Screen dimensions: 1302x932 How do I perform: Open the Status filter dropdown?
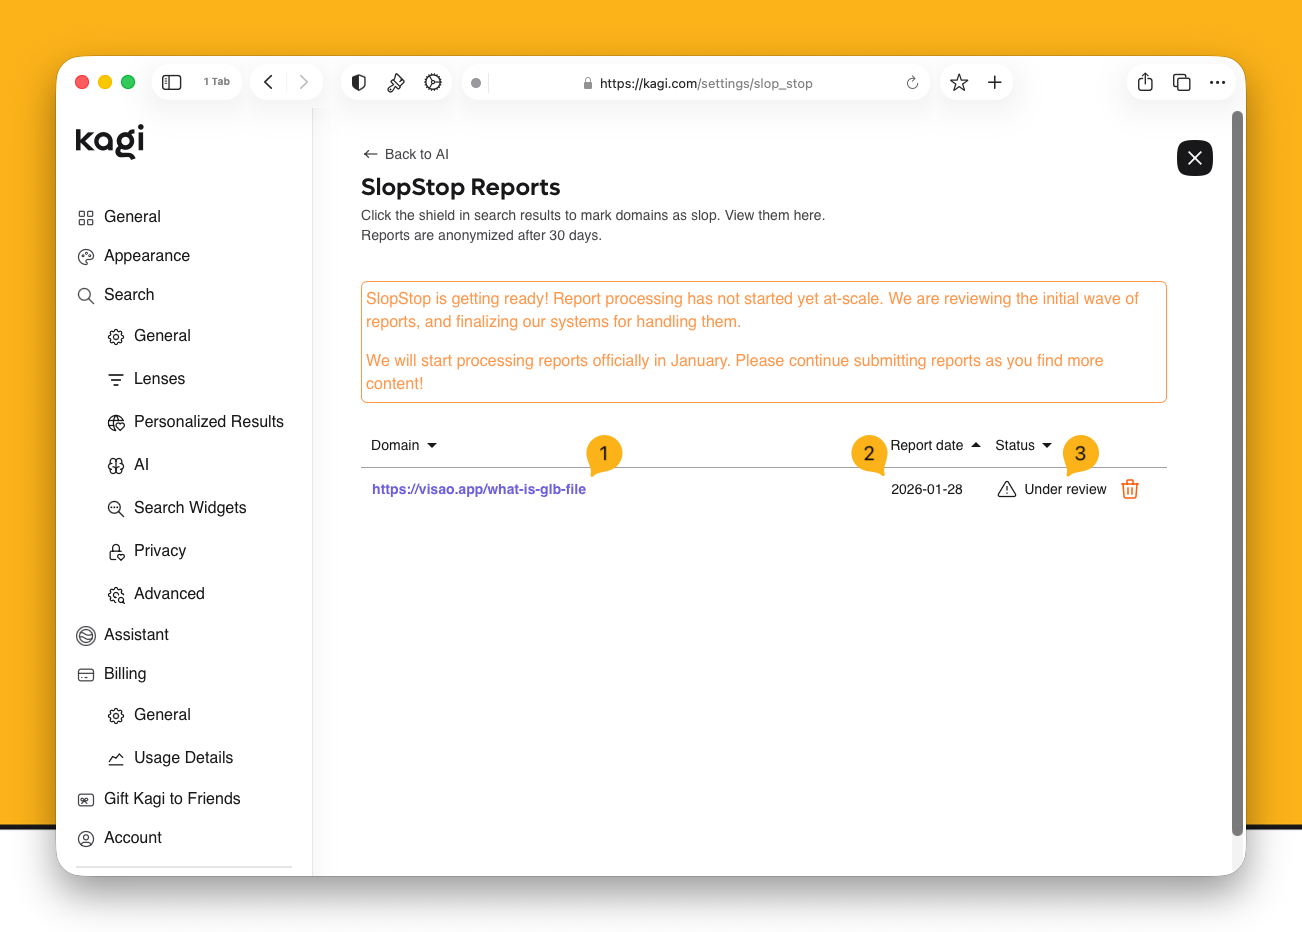(1047, 445)
